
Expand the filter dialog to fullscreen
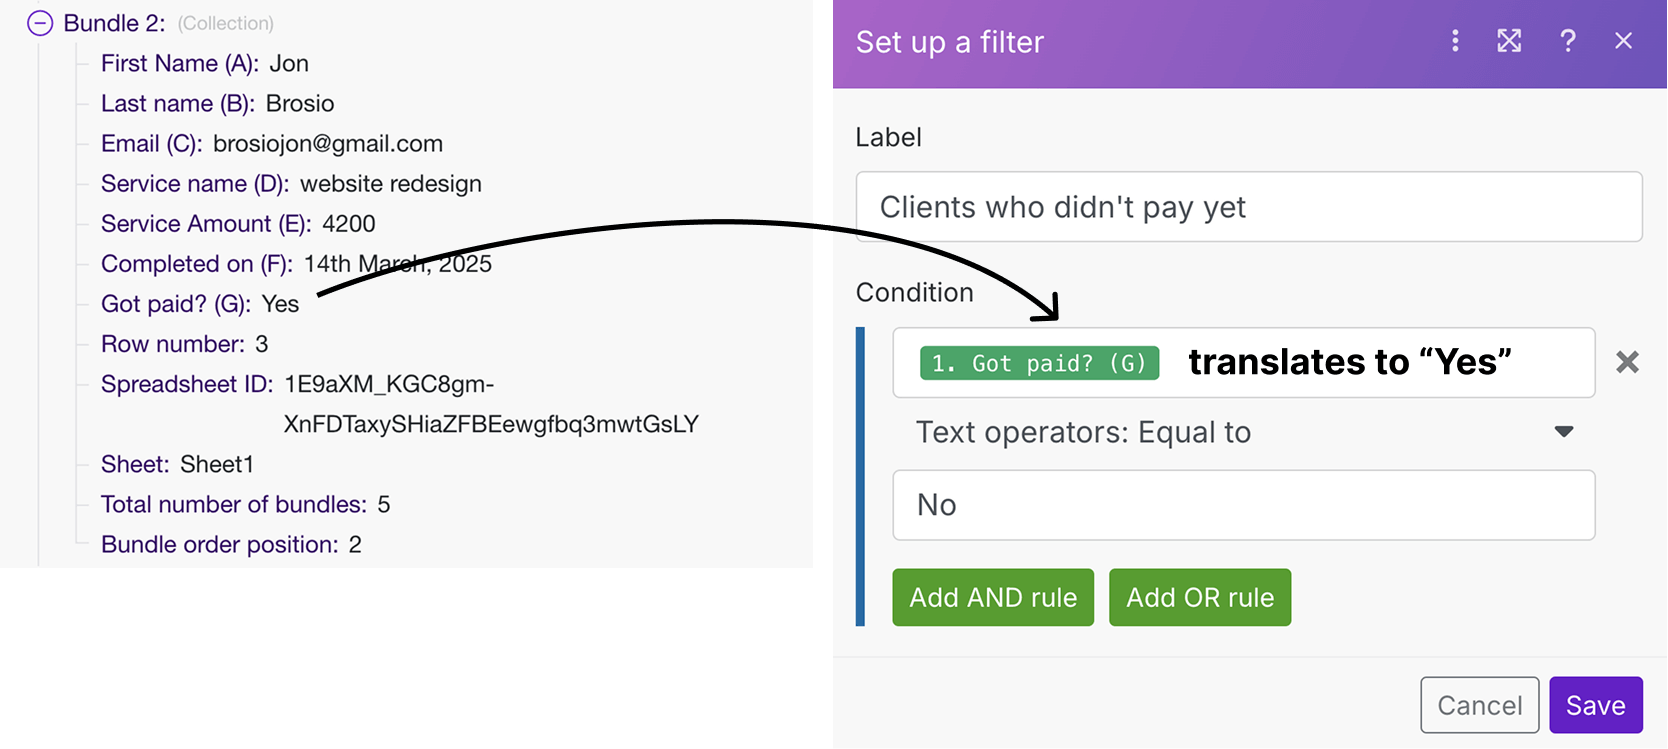[x=1509, y=41]
